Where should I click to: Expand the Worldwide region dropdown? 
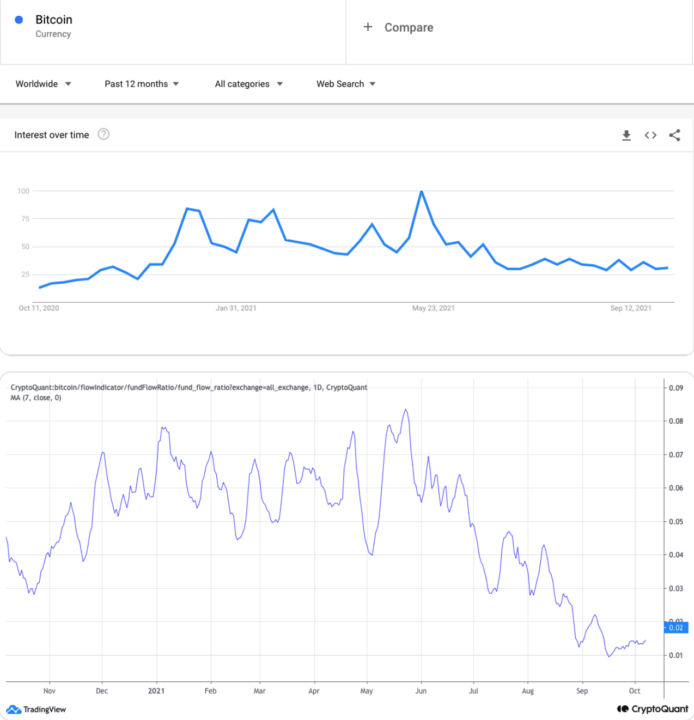(x=43, y=84)
